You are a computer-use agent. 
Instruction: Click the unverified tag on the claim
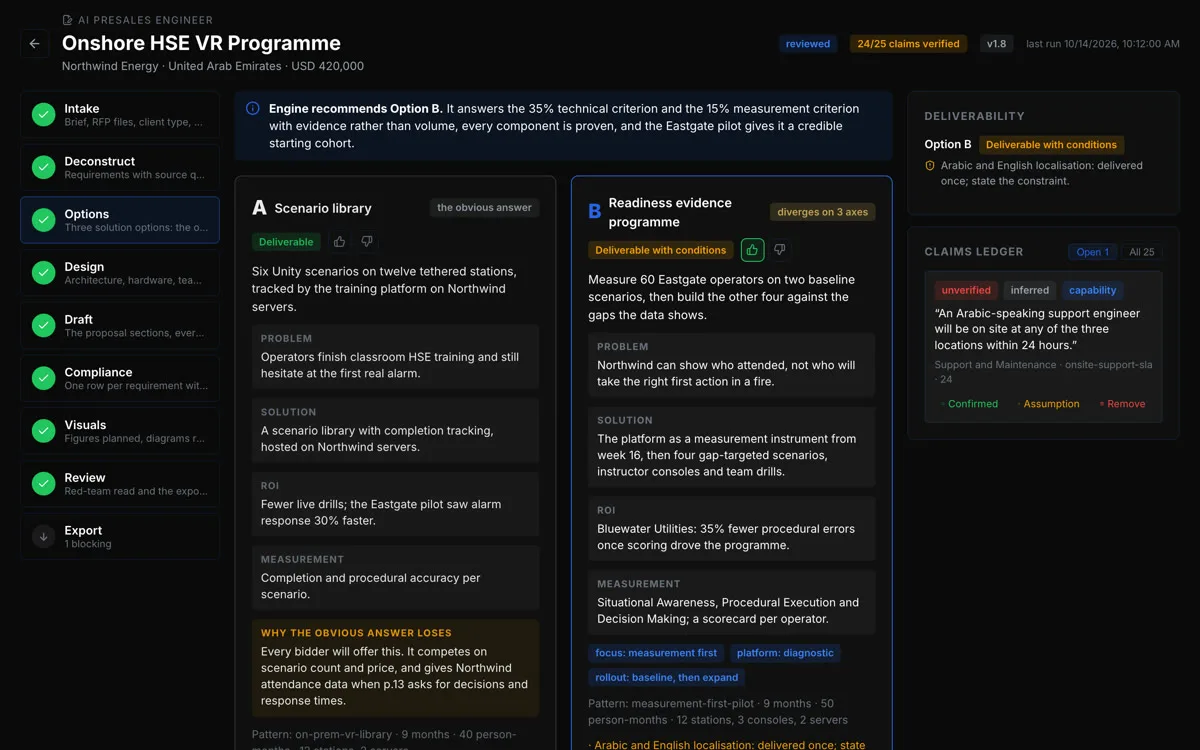(x=966, y=291)
